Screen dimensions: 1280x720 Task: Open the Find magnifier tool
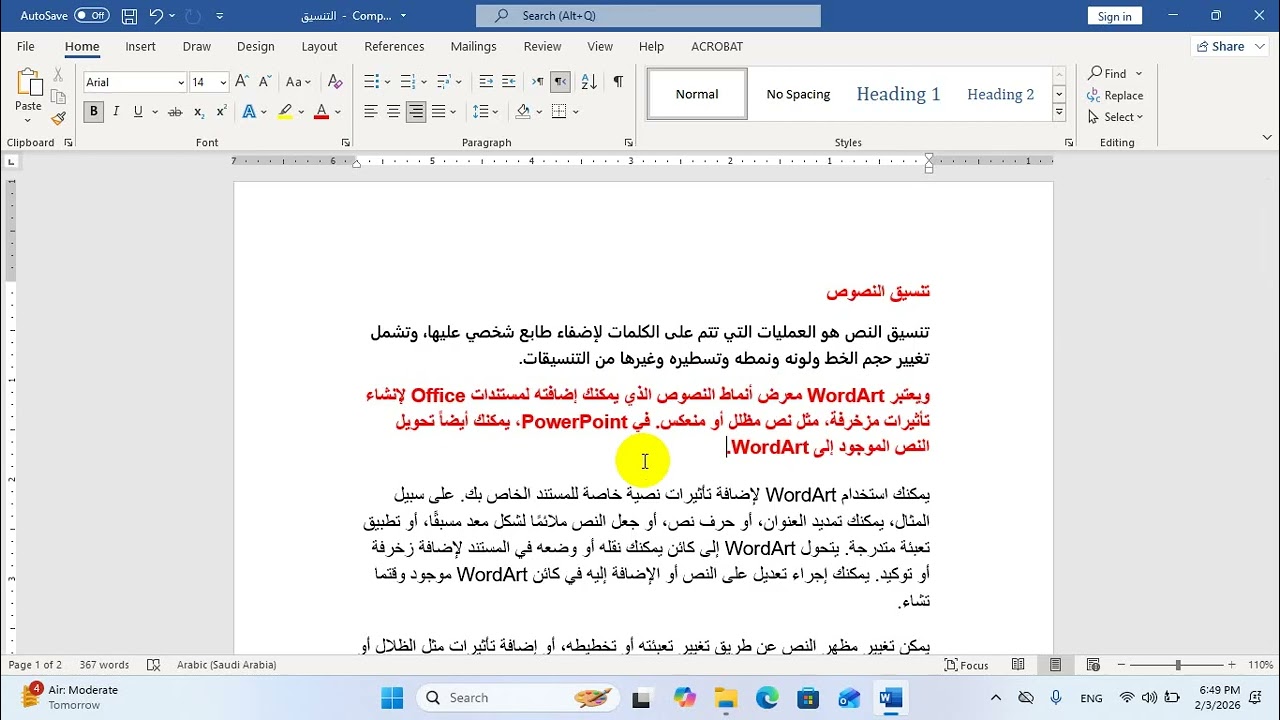click(x=1108, y=73)
